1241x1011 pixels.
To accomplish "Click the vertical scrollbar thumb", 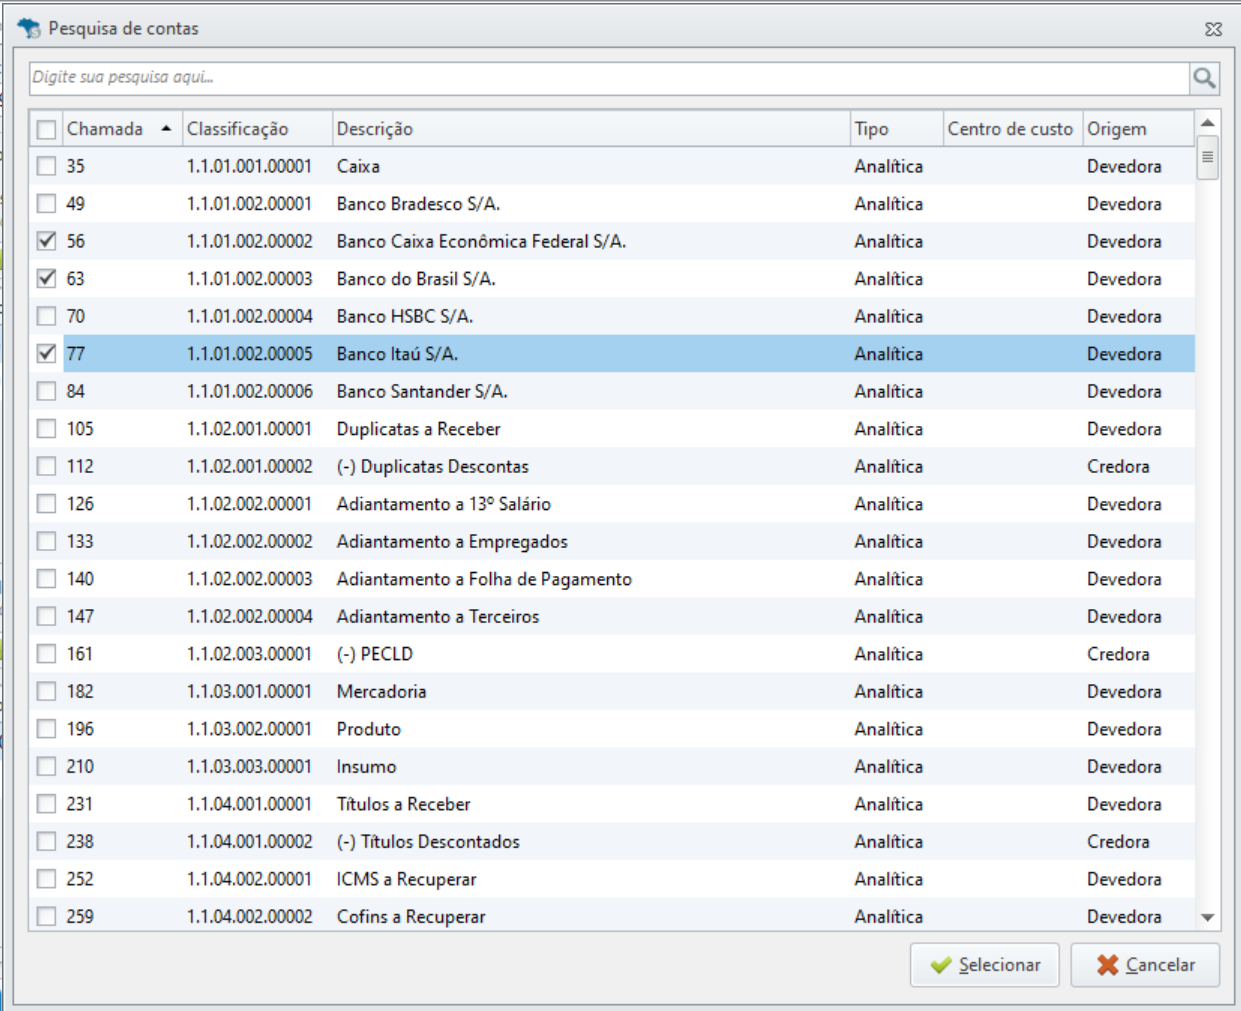I will pyautogui.click(x=1207, y=158).
